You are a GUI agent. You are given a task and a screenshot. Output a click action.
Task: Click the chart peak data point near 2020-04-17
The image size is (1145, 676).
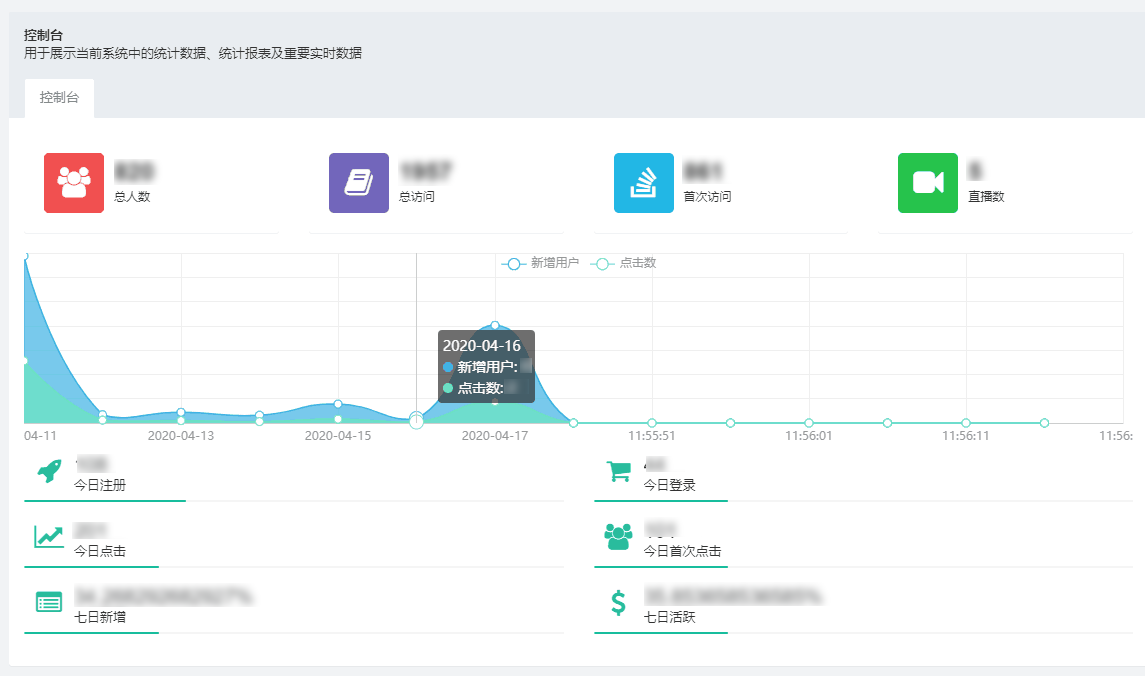[495, 326]
